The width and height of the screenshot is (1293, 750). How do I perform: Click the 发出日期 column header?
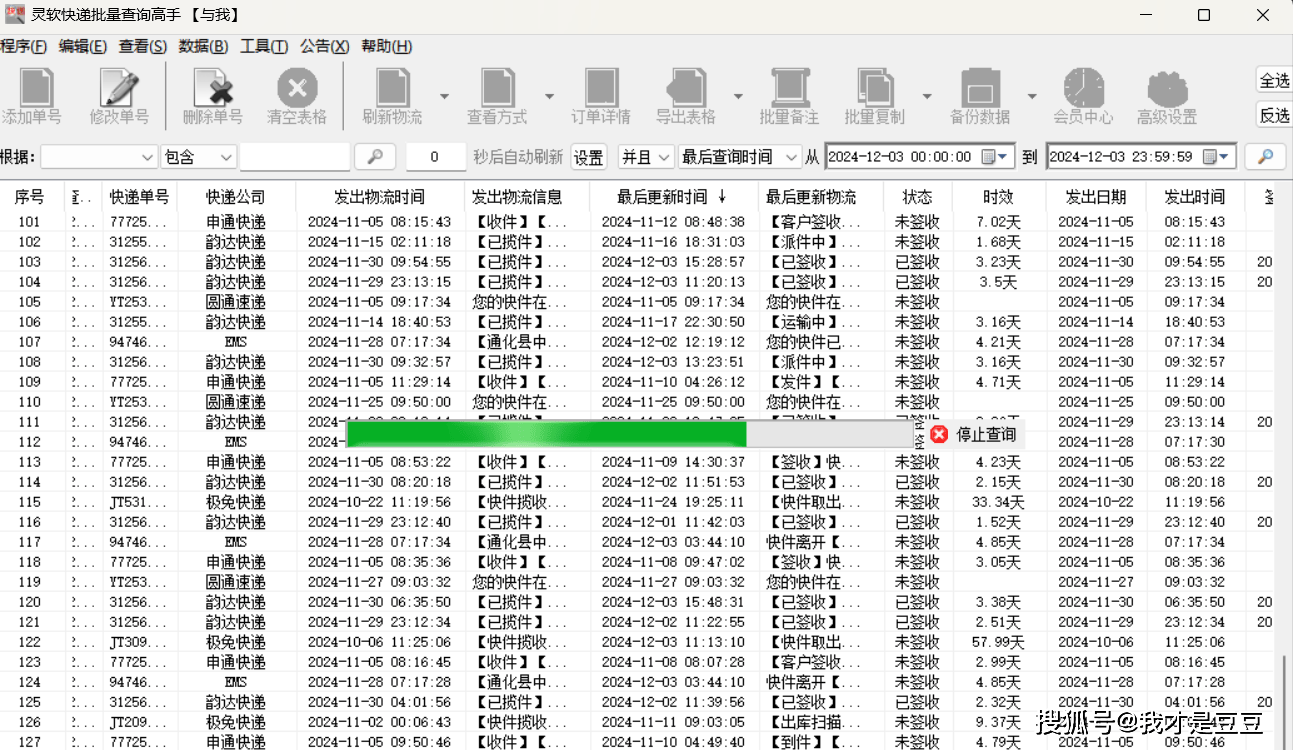point(1096,197)
